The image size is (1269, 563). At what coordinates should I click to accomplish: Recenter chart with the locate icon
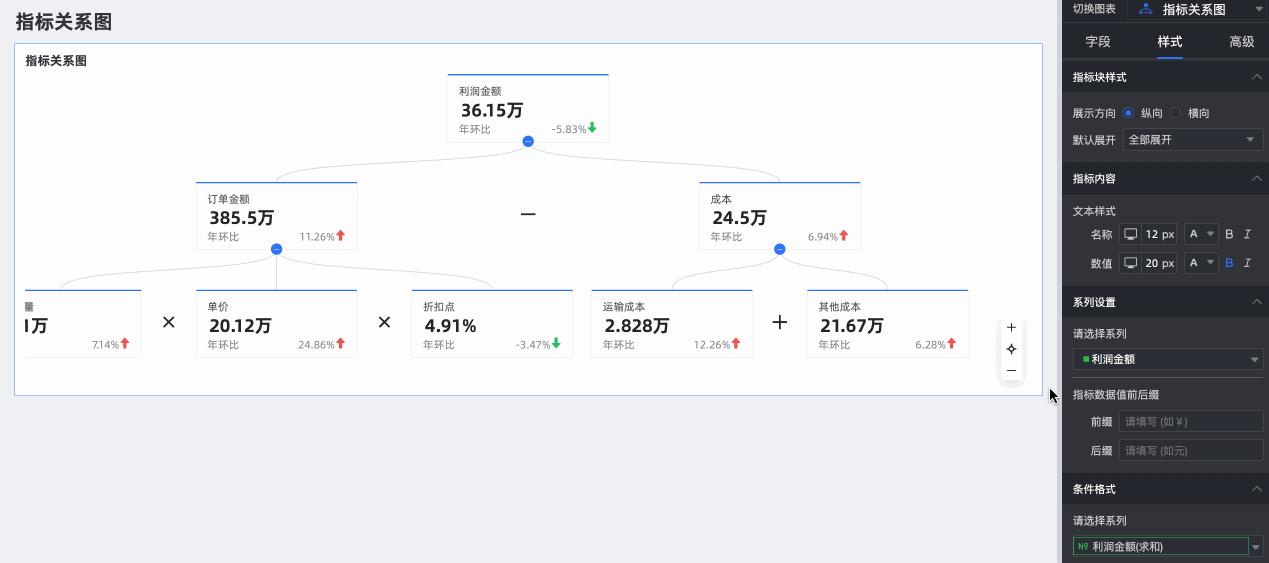click(1011, 349)
